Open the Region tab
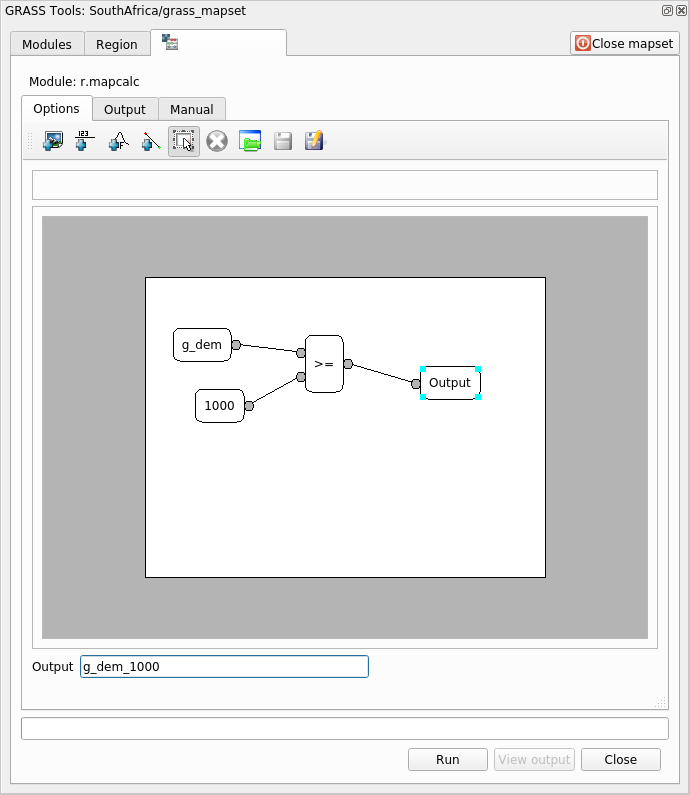 point(117,45)
